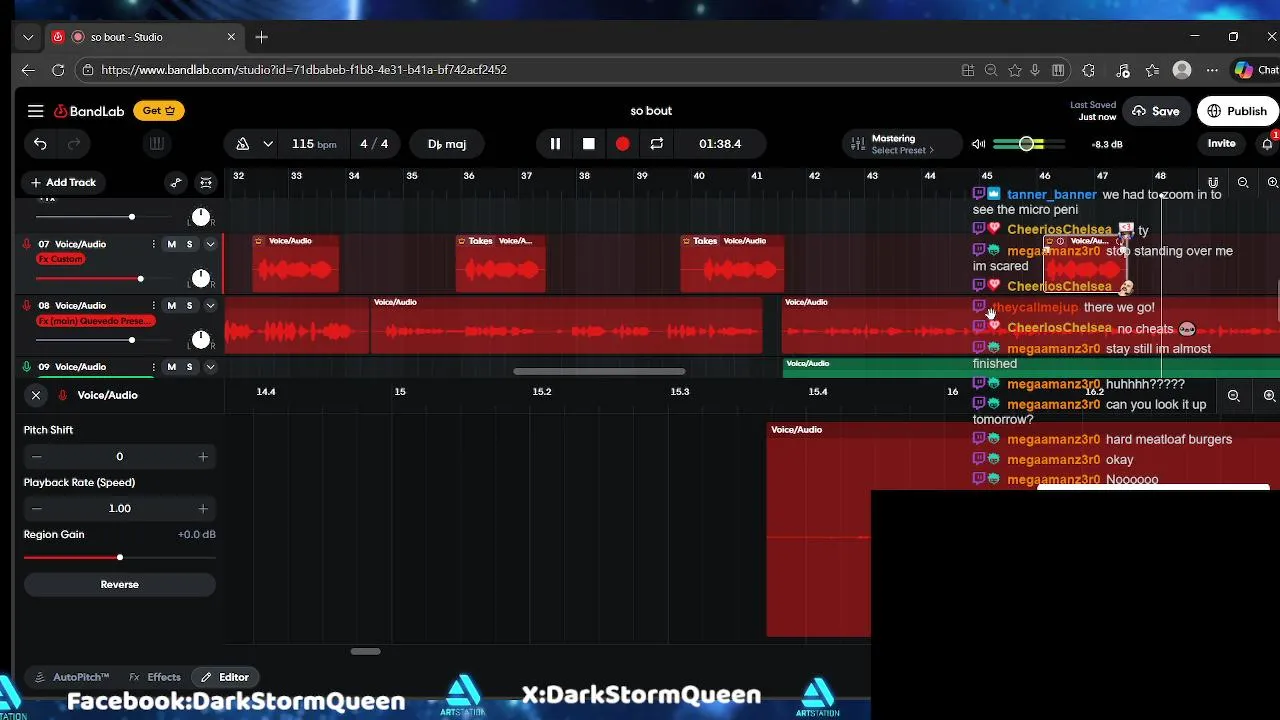Toggle snap-to-grid magnet icon
Screen dimensions: 1280x720
[1213, 182]
